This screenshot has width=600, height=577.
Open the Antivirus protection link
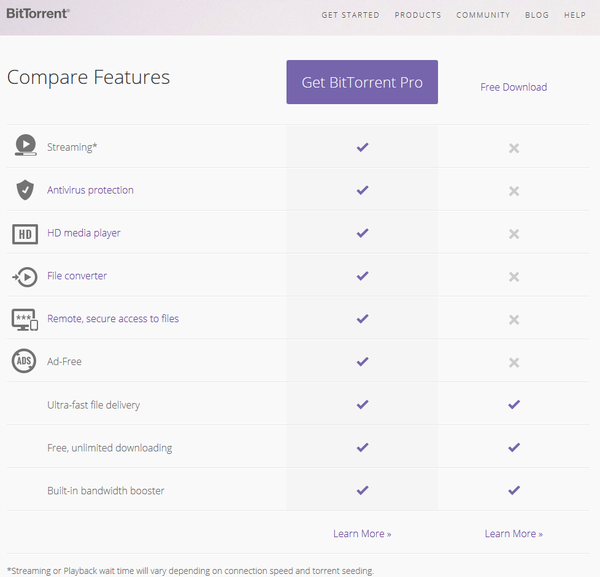point(90,190)
